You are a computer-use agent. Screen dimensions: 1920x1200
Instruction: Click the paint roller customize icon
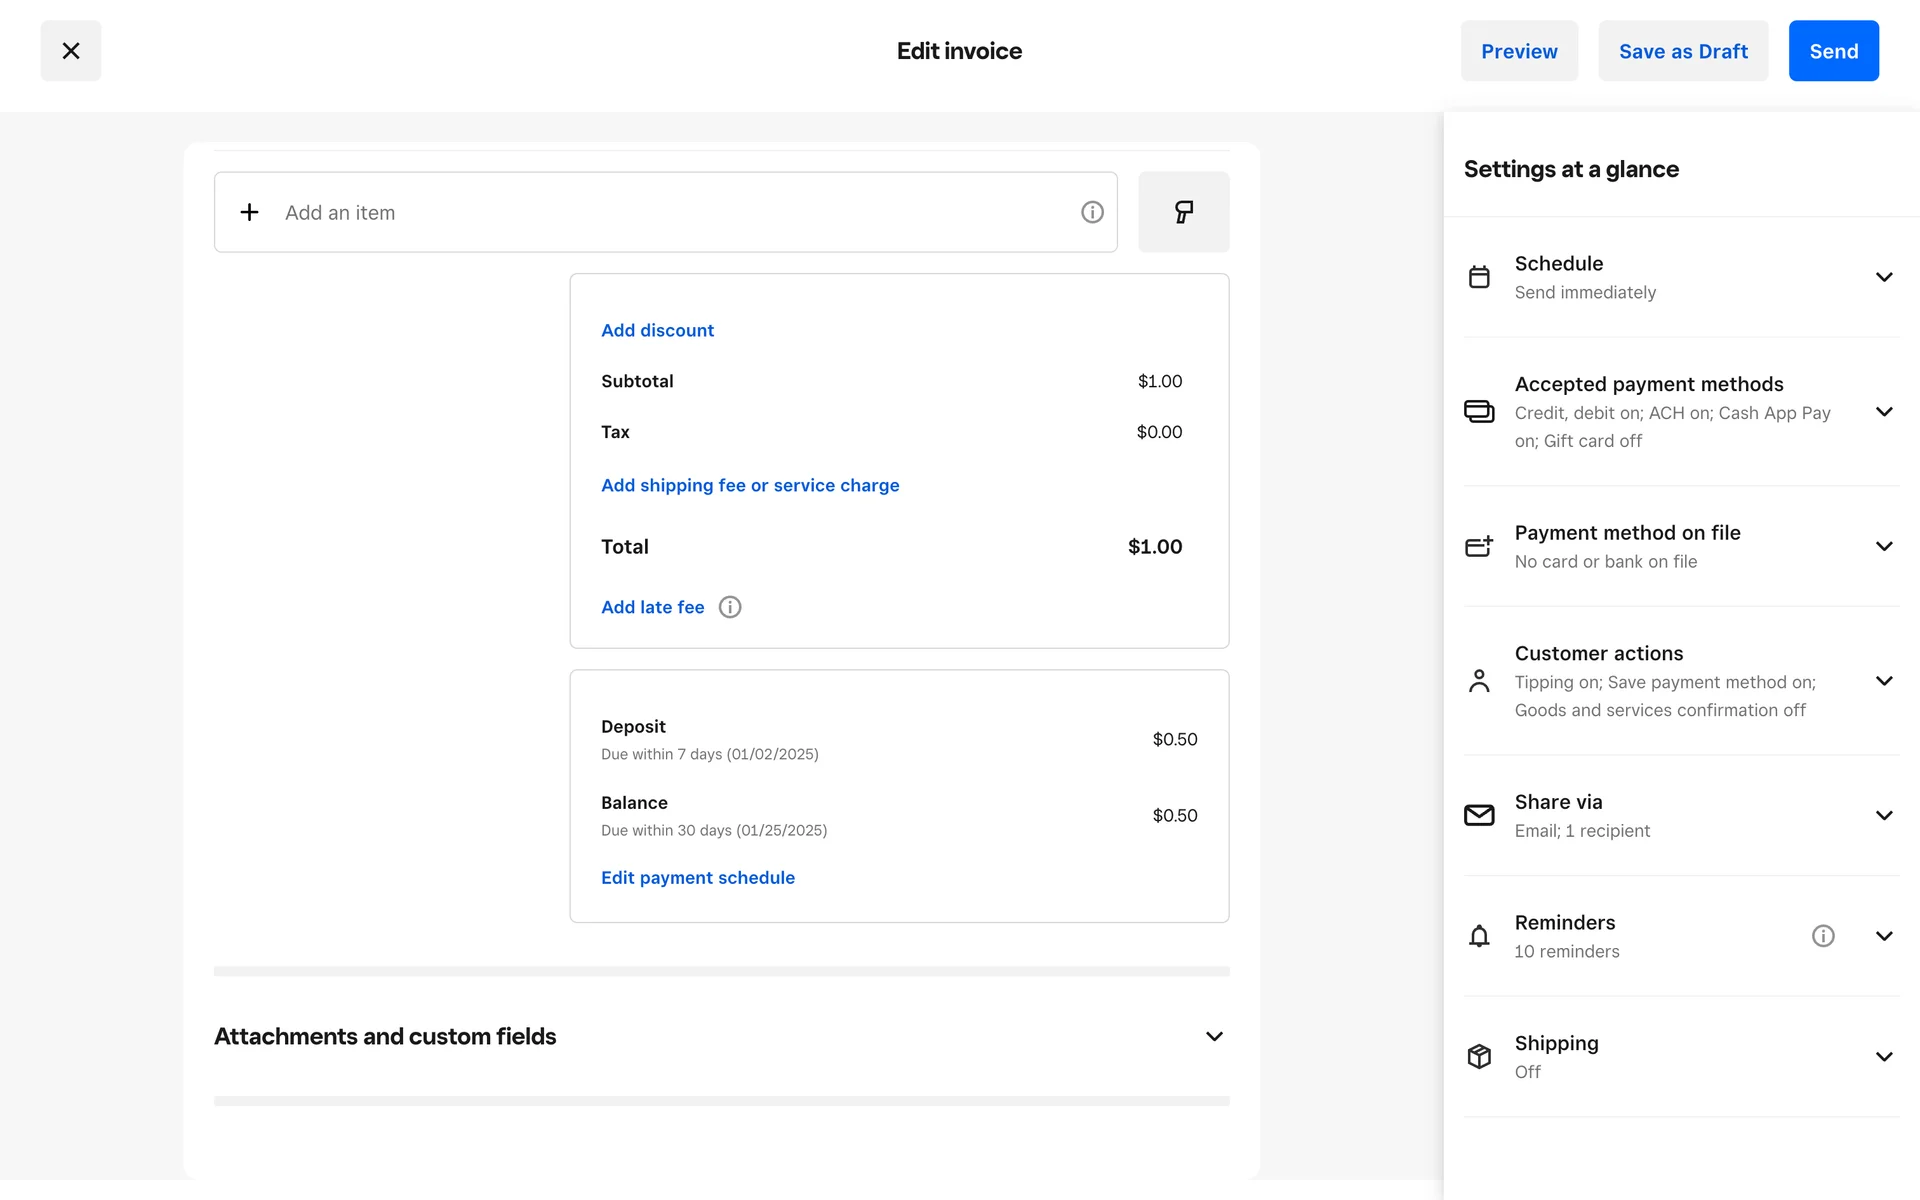click(x=1183, y=212)
